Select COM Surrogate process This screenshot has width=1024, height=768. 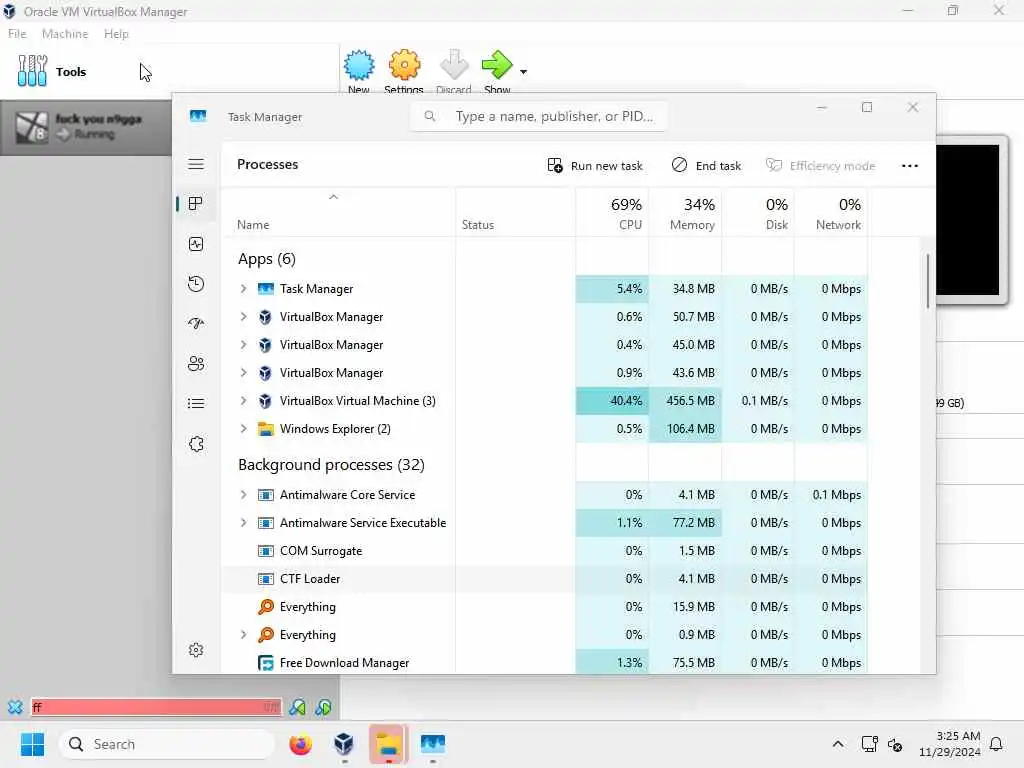tap(545, 551)
